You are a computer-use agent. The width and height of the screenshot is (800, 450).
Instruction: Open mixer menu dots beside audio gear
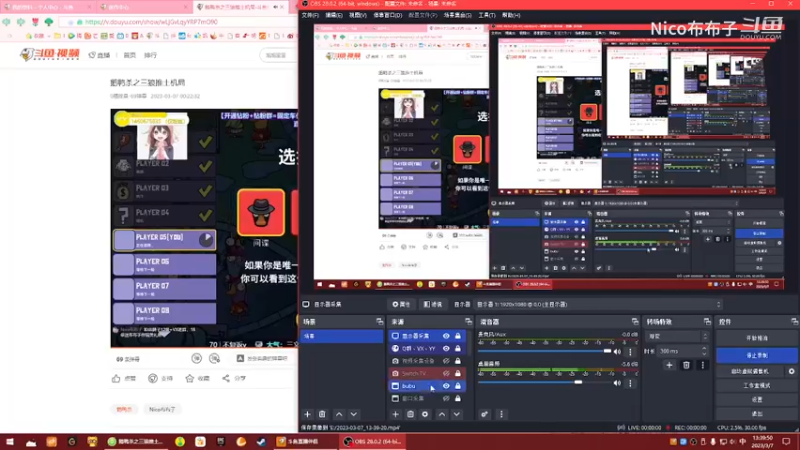tap(501, 414)
